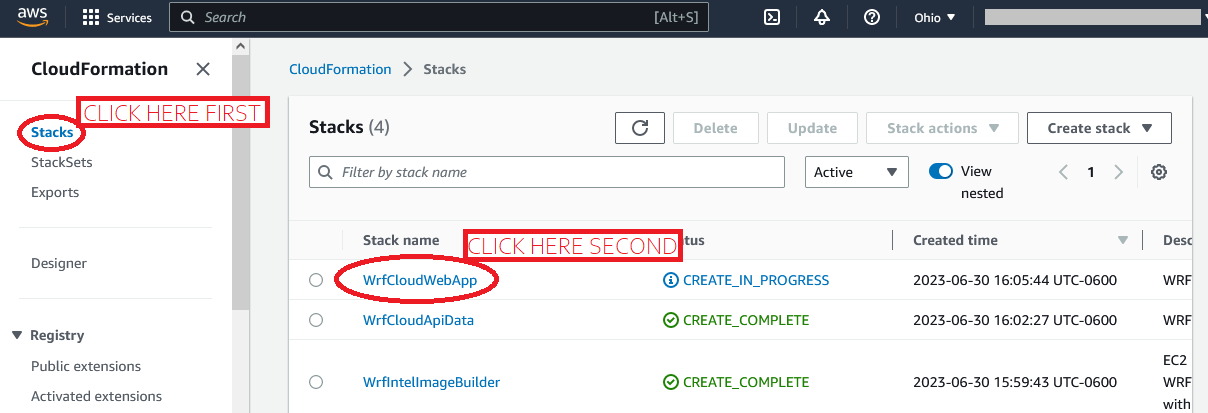Refresh the stacks list
The image size is (1208, 413).
[x=640, y=128]
